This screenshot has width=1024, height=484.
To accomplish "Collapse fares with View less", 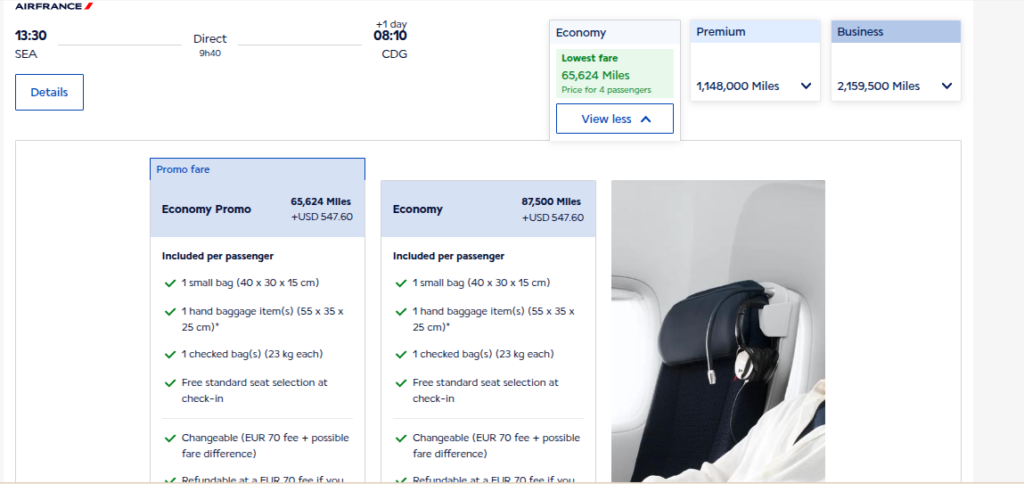I will pyautogui.click(x=614, y=118).
